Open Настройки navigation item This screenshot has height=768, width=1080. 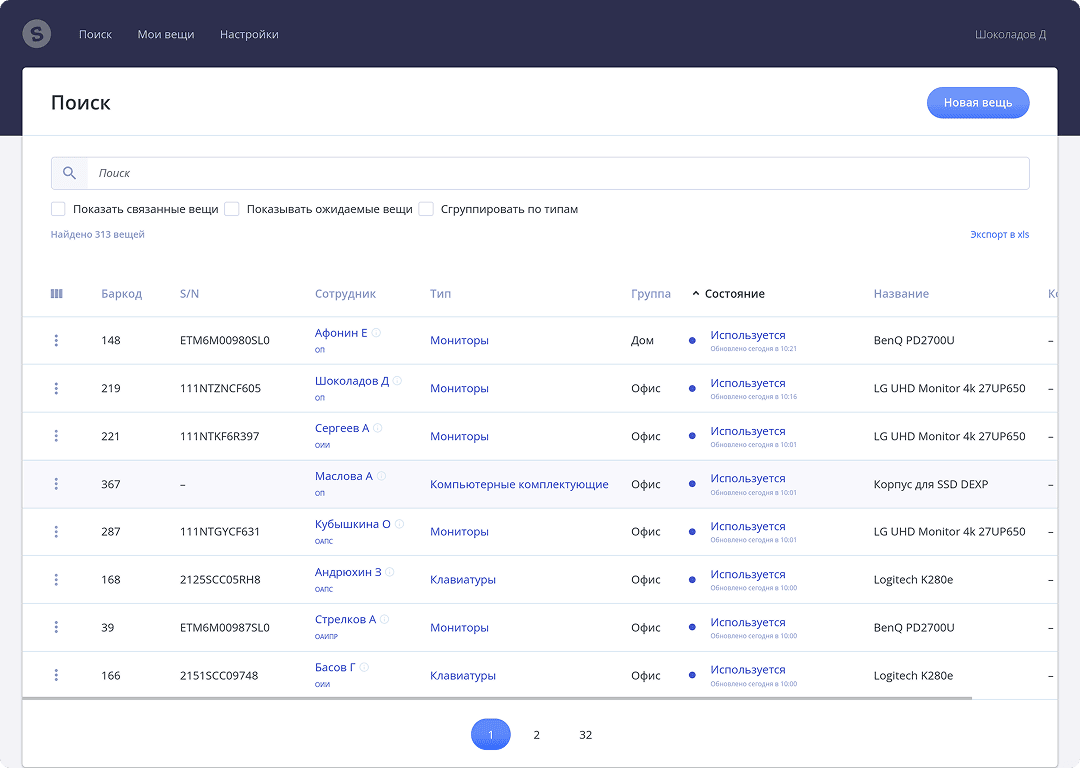(249, 34)
